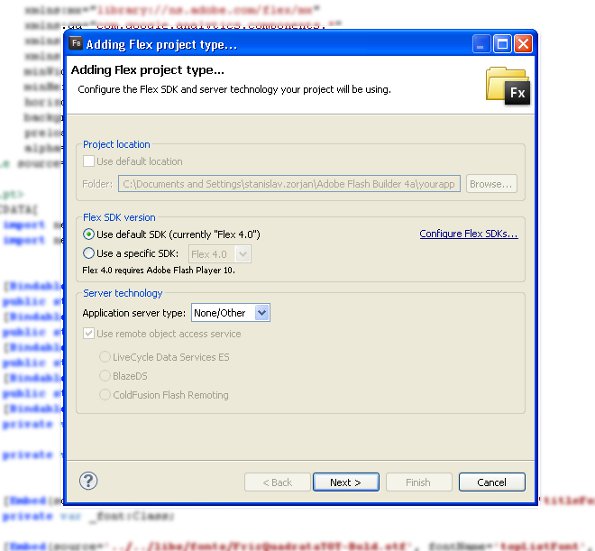Cancel the Flex project wizard

click(x=492, y=482)
